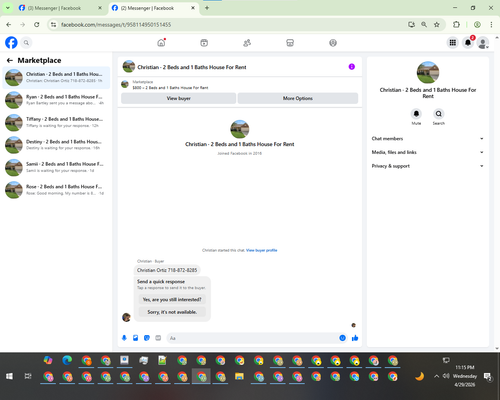Open File Explorer from the taskbar
This screenshot has width=500, height=400.
pos(239,376)
